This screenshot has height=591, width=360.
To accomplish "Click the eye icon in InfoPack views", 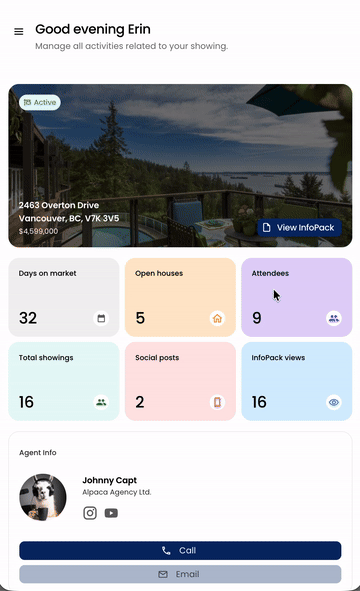I will pos(334,402).
